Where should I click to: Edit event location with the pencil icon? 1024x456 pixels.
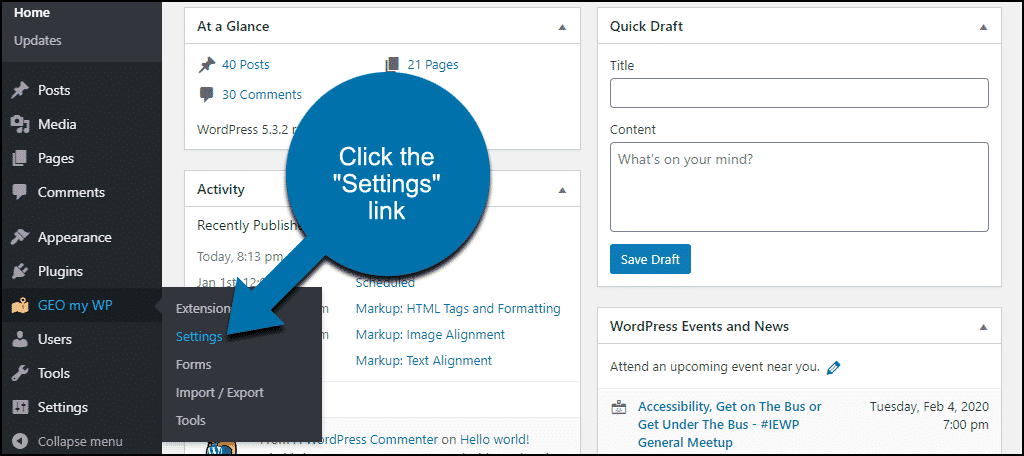[833, 367]
